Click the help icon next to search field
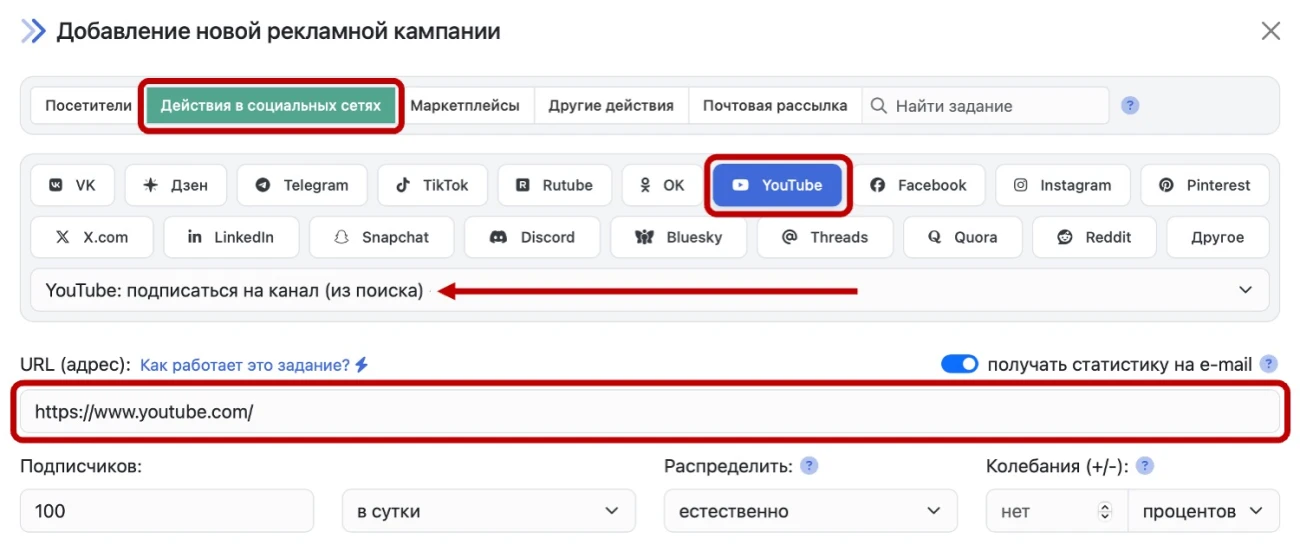 (x=1130, y=105)
